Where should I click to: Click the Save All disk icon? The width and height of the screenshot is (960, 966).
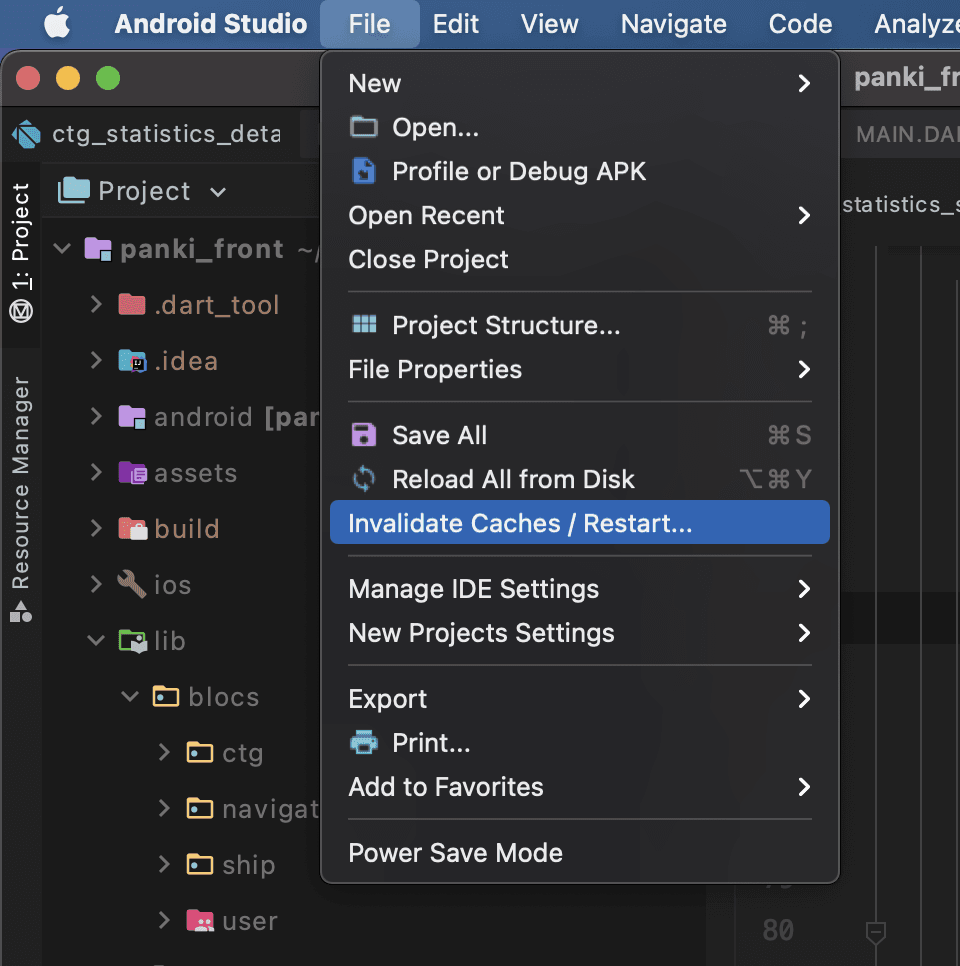[364, 435]
